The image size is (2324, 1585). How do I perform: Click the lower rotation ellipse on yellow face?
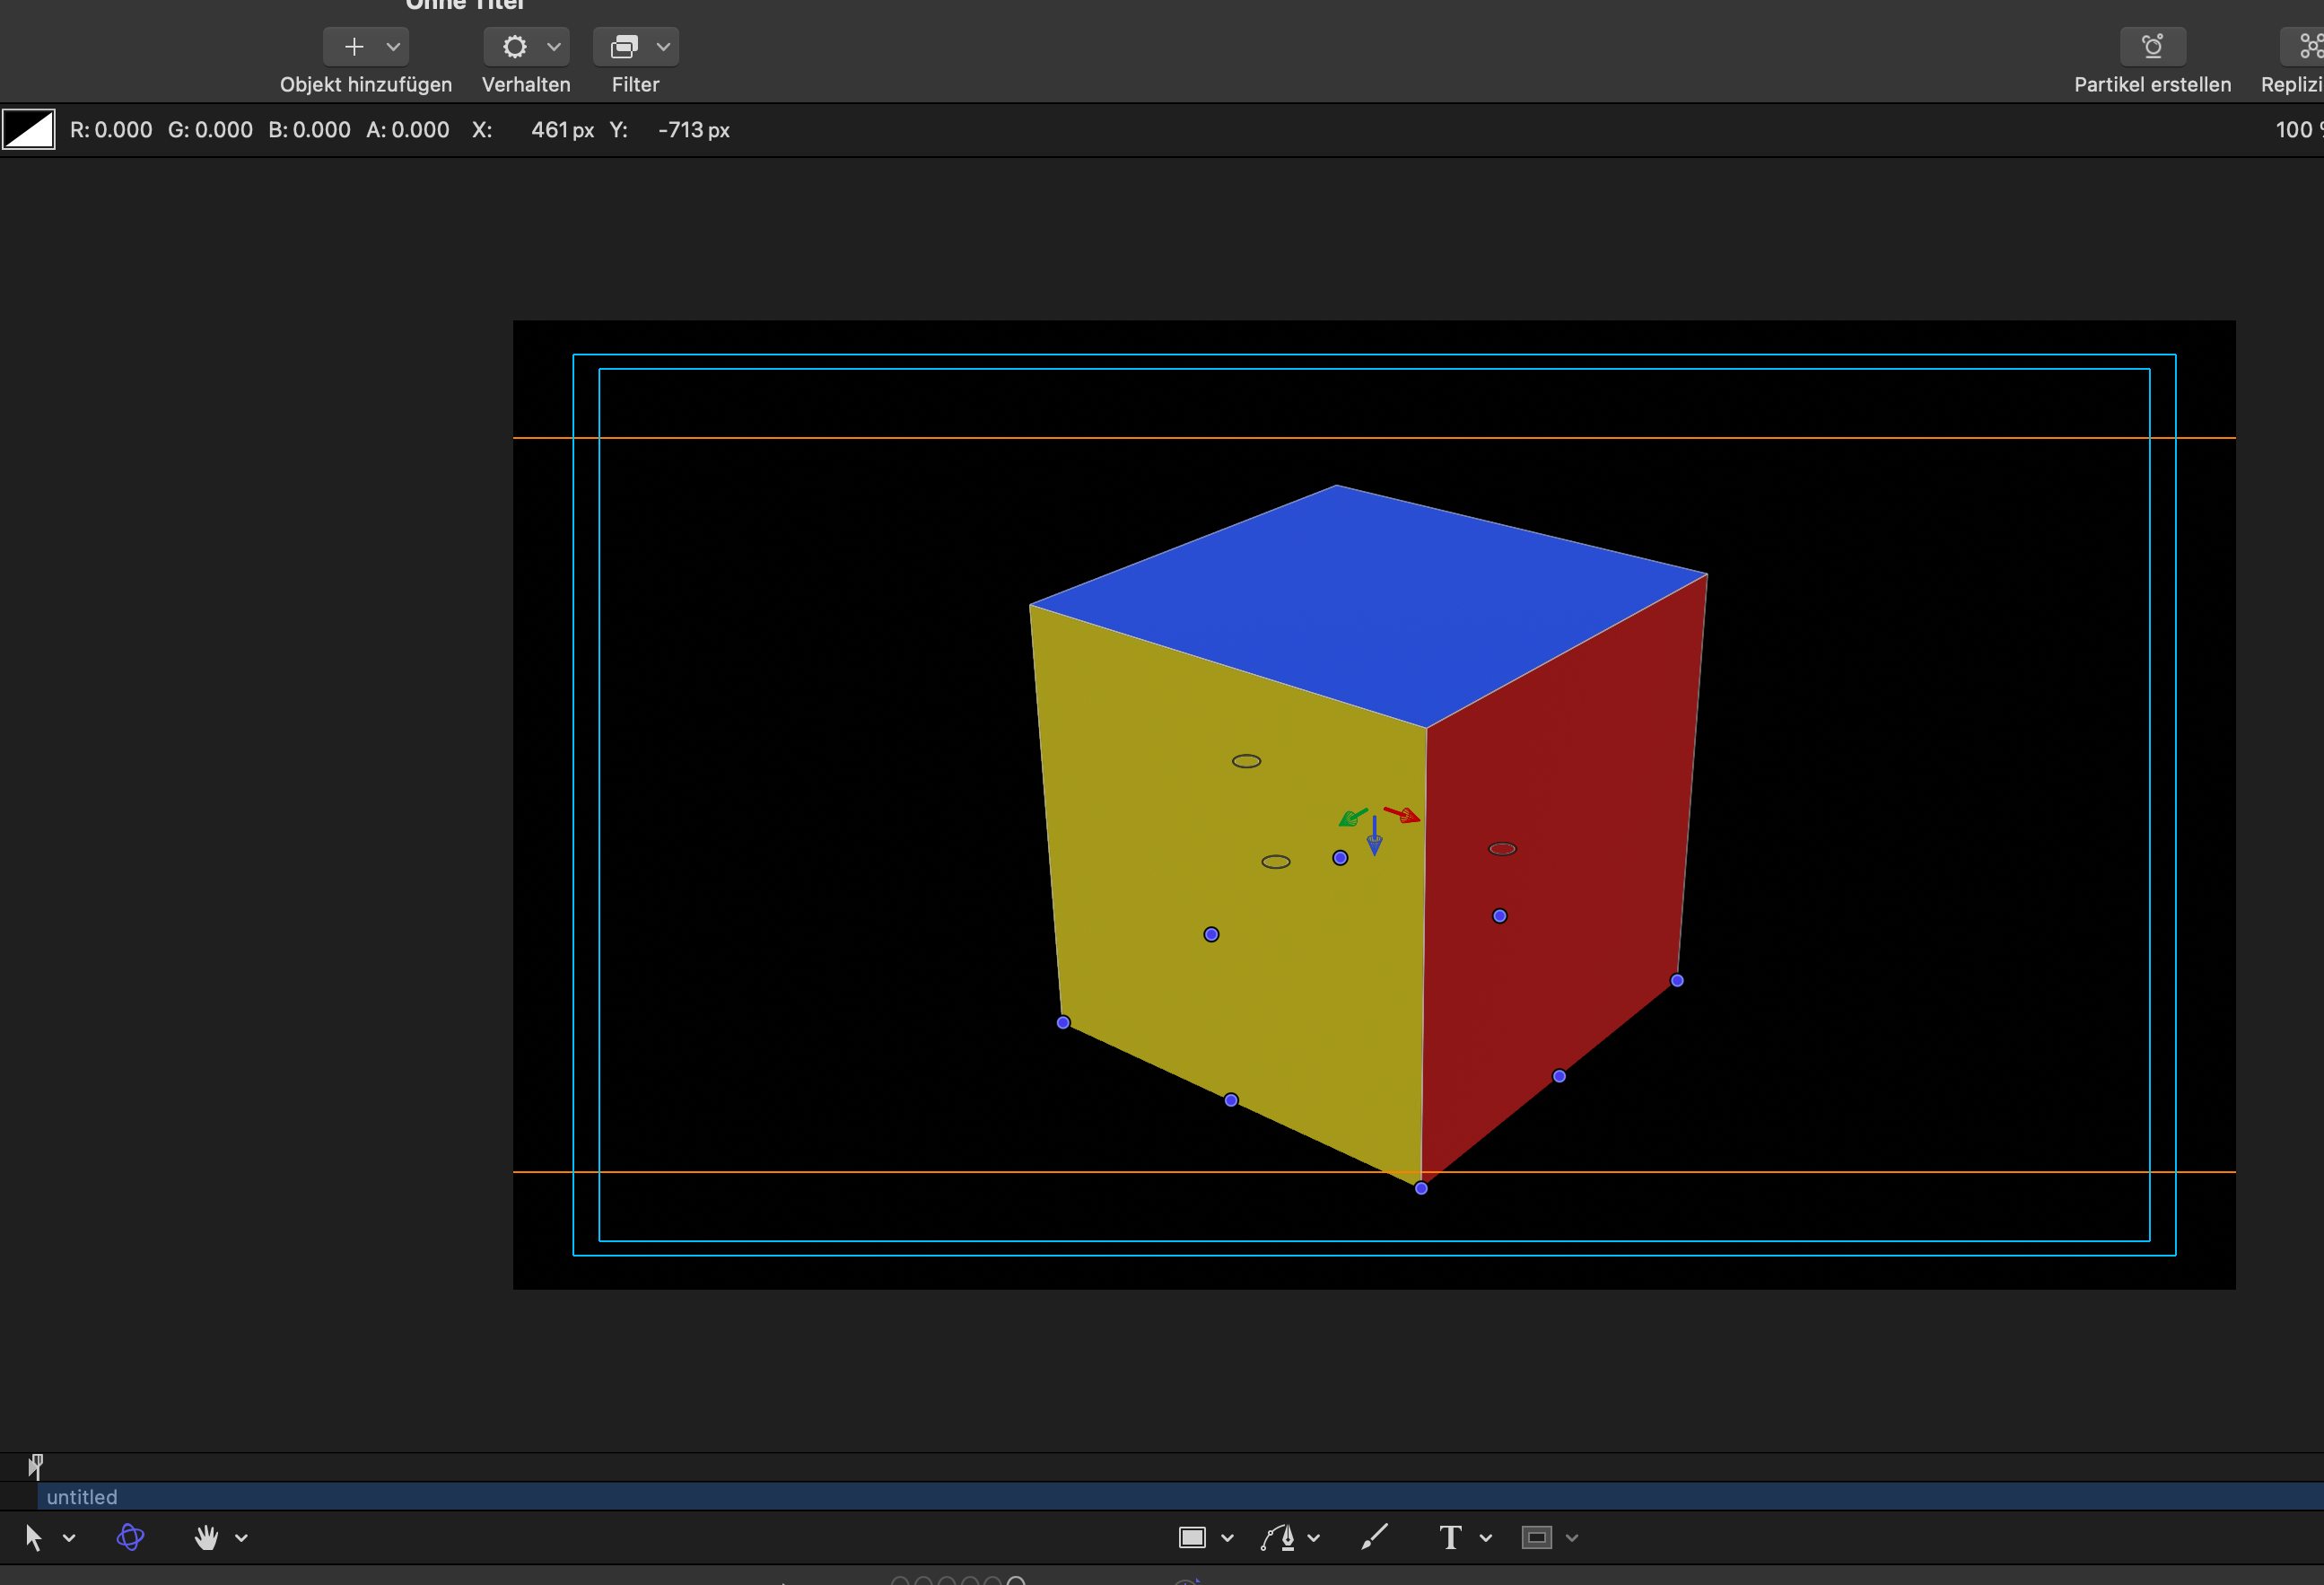click(x=1276, y=862)
